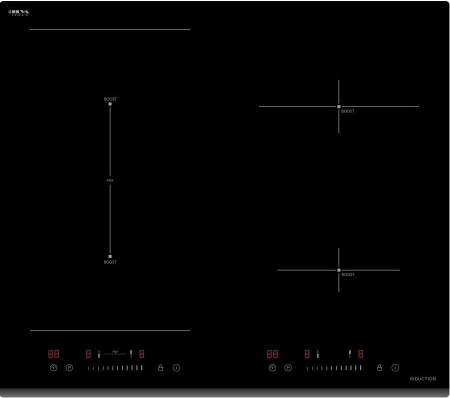Screen dimensions: 450x398
Task: Select the right panel's first zone selector bar
Action: tap(318, 354)
